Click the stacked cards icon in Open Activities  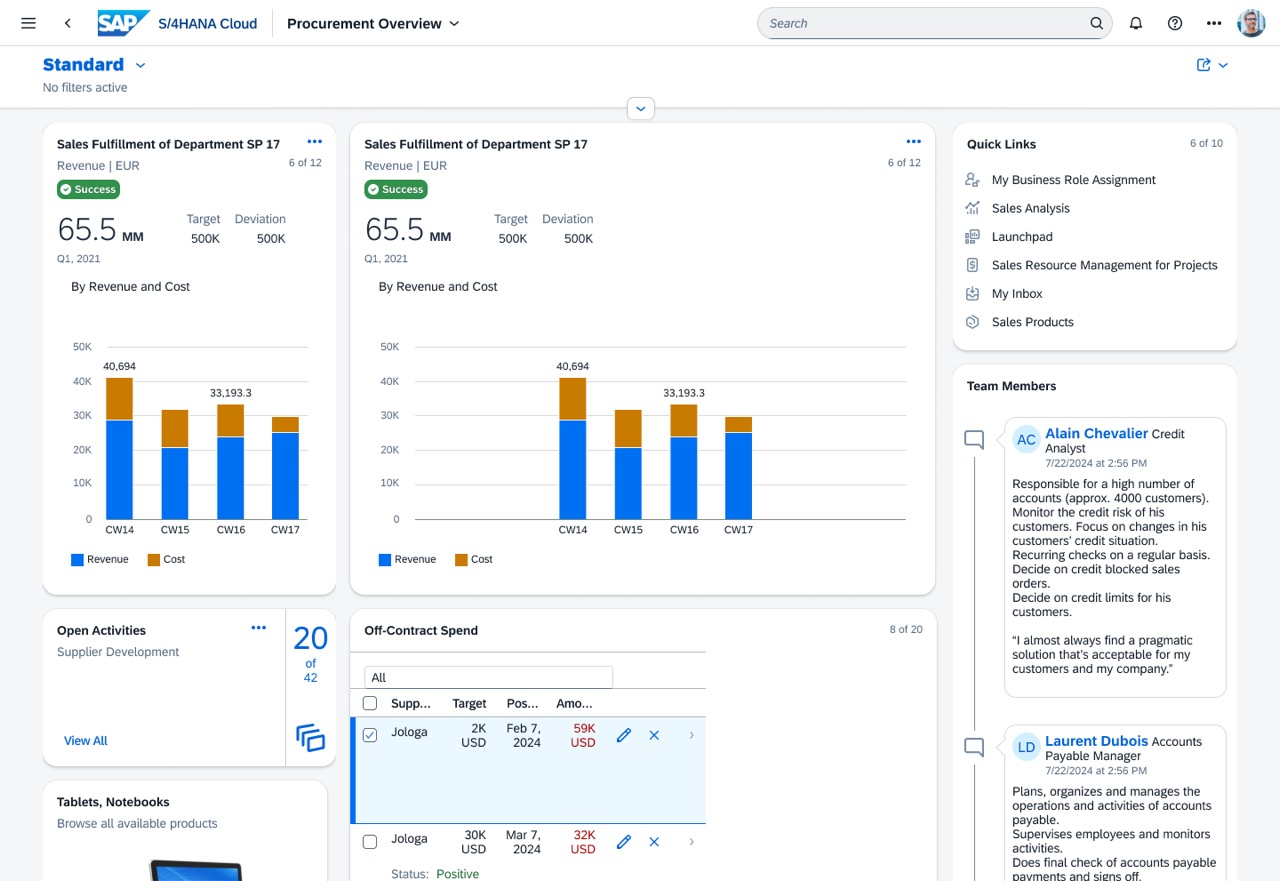(311, 738)
